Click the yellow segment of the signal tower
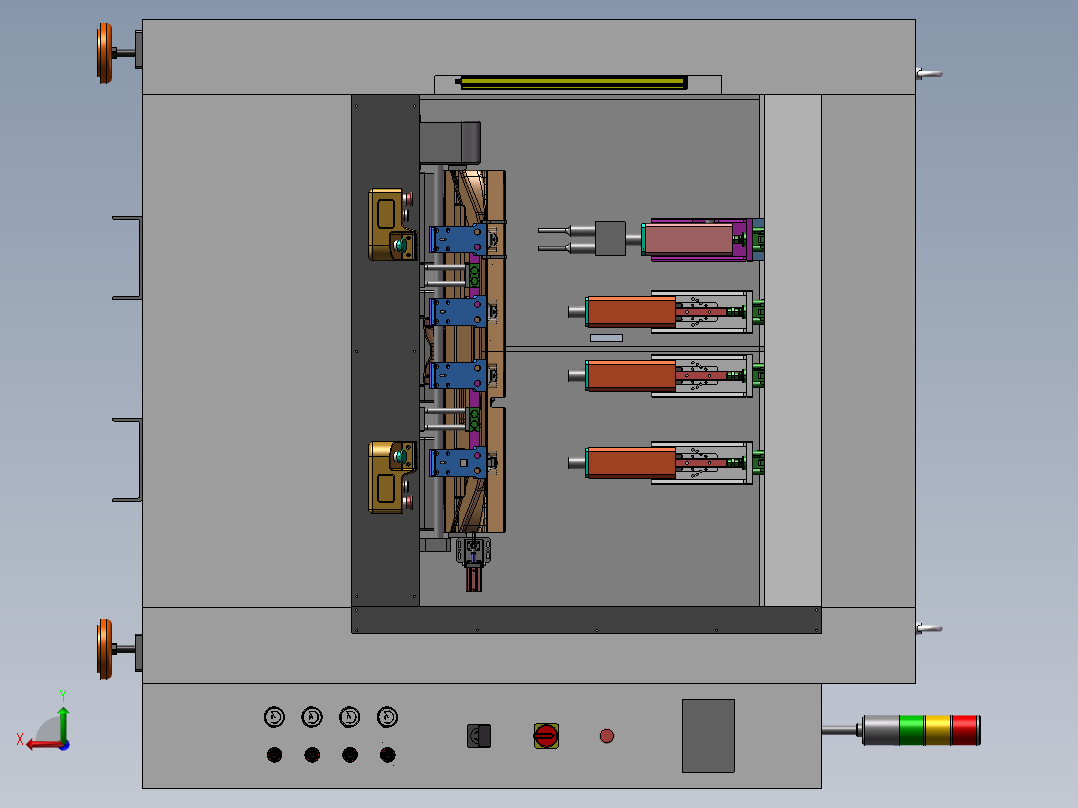The width and height of the screenshot is (1078, 808). tap(938, 730)
